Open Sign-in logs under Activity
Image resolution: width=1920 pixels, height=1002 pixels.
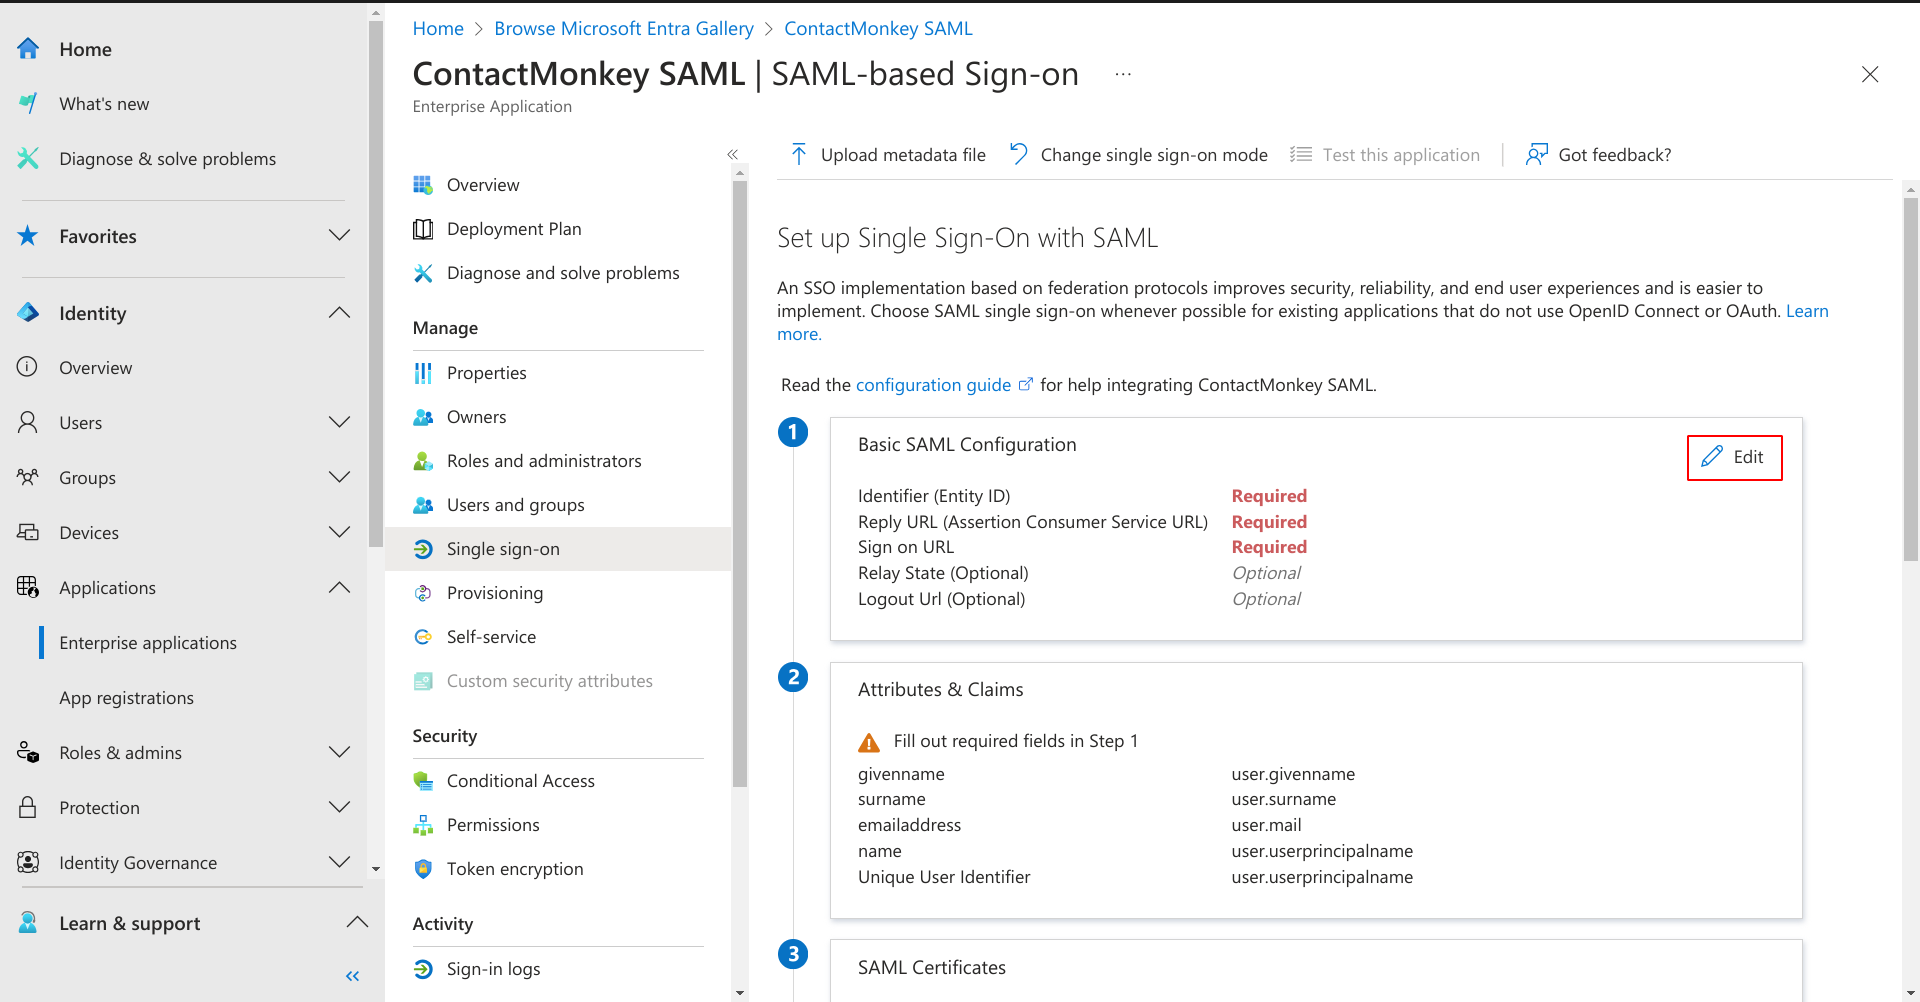point(493,969)
